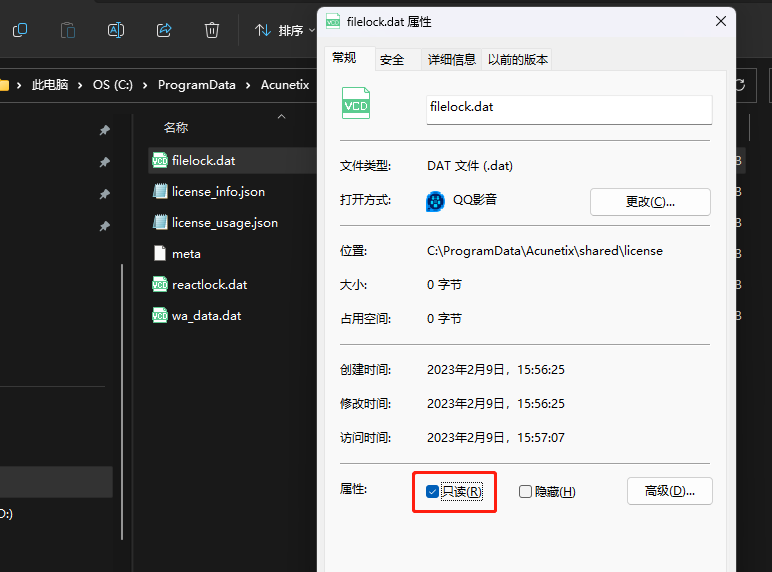Click OS (C:) in the breadcrumb path
This screenshot has height=572, width=772.
point(113,85)
